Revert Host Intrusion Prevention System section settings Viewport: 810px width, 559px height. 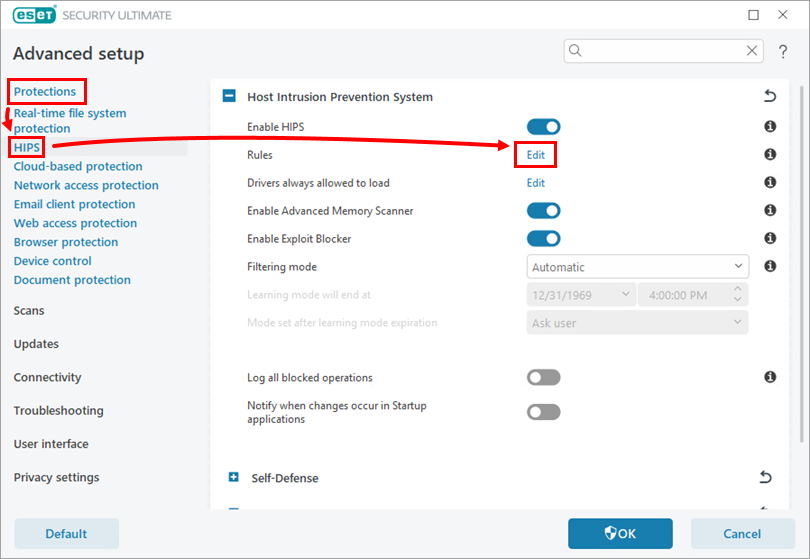[x=770, y=96]
